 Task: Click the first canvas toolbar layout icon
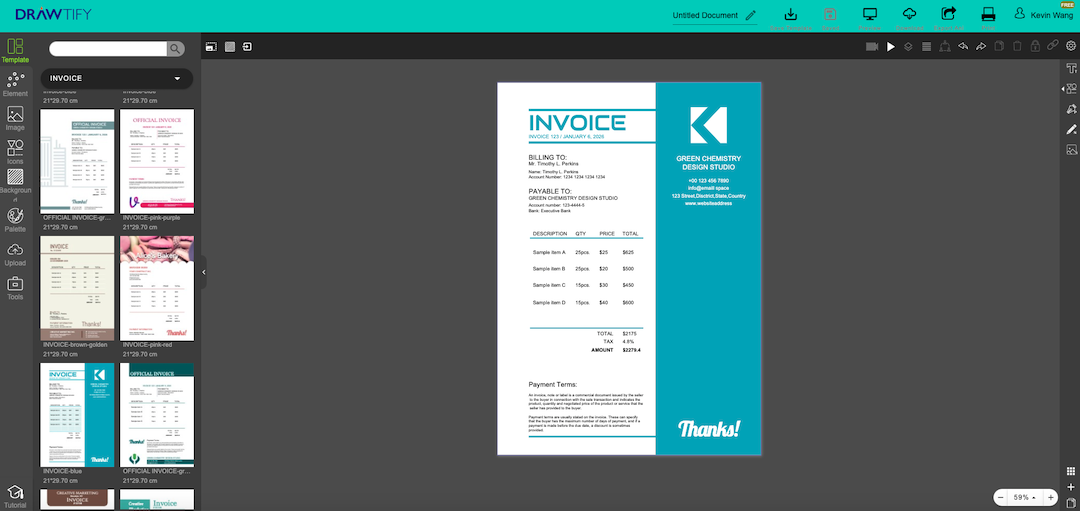(x=211, y=47)
